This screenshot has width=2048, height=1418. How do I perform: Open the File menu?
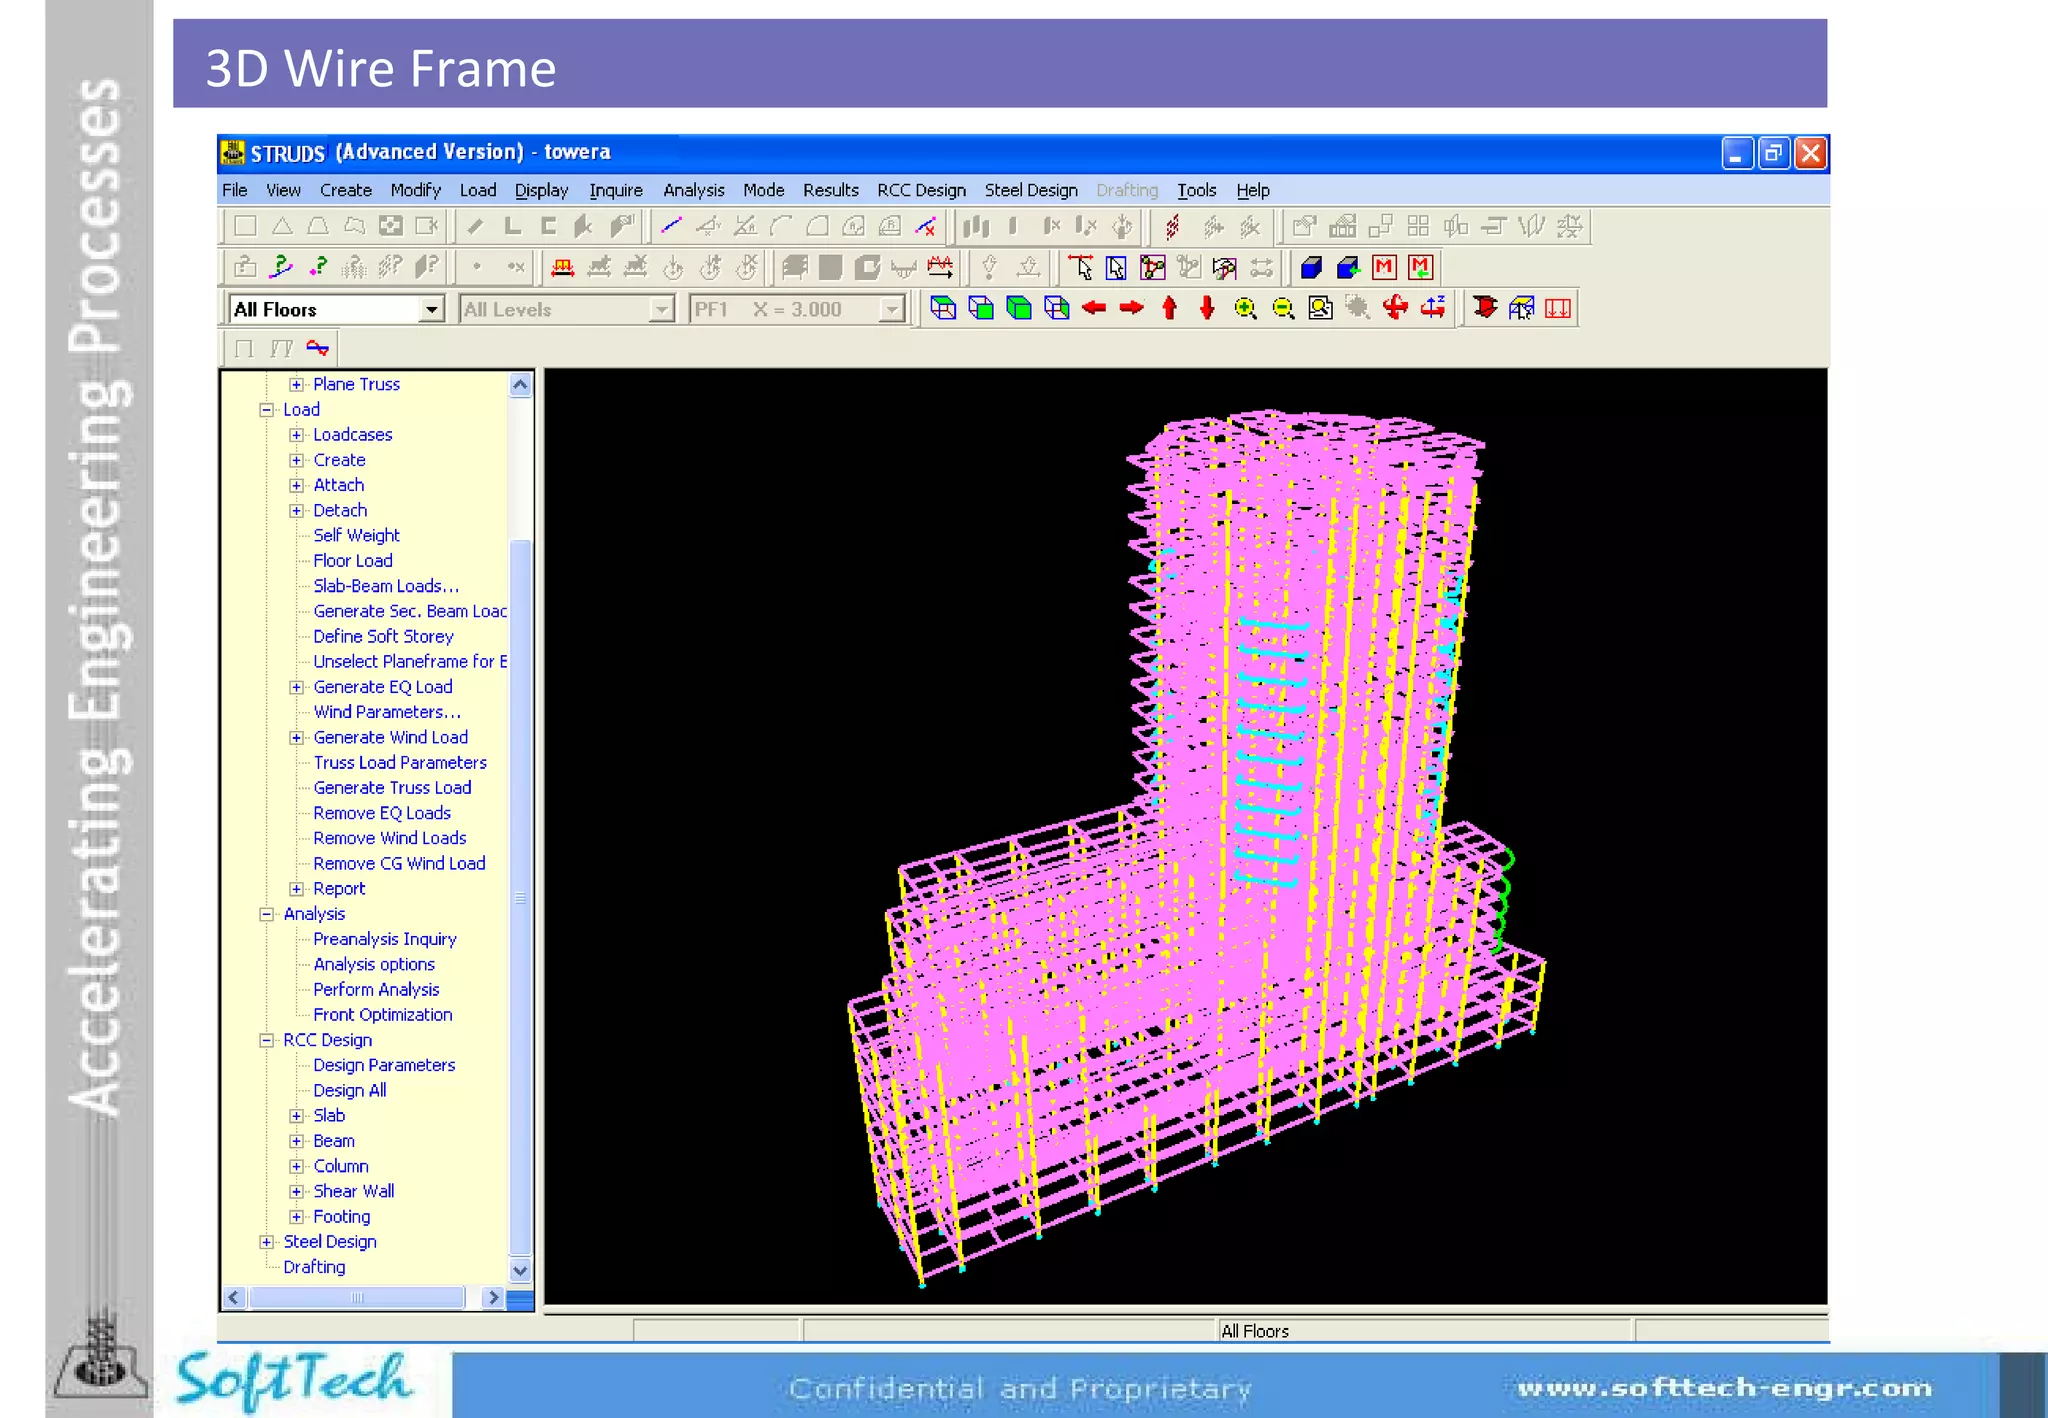coord(235,190)
